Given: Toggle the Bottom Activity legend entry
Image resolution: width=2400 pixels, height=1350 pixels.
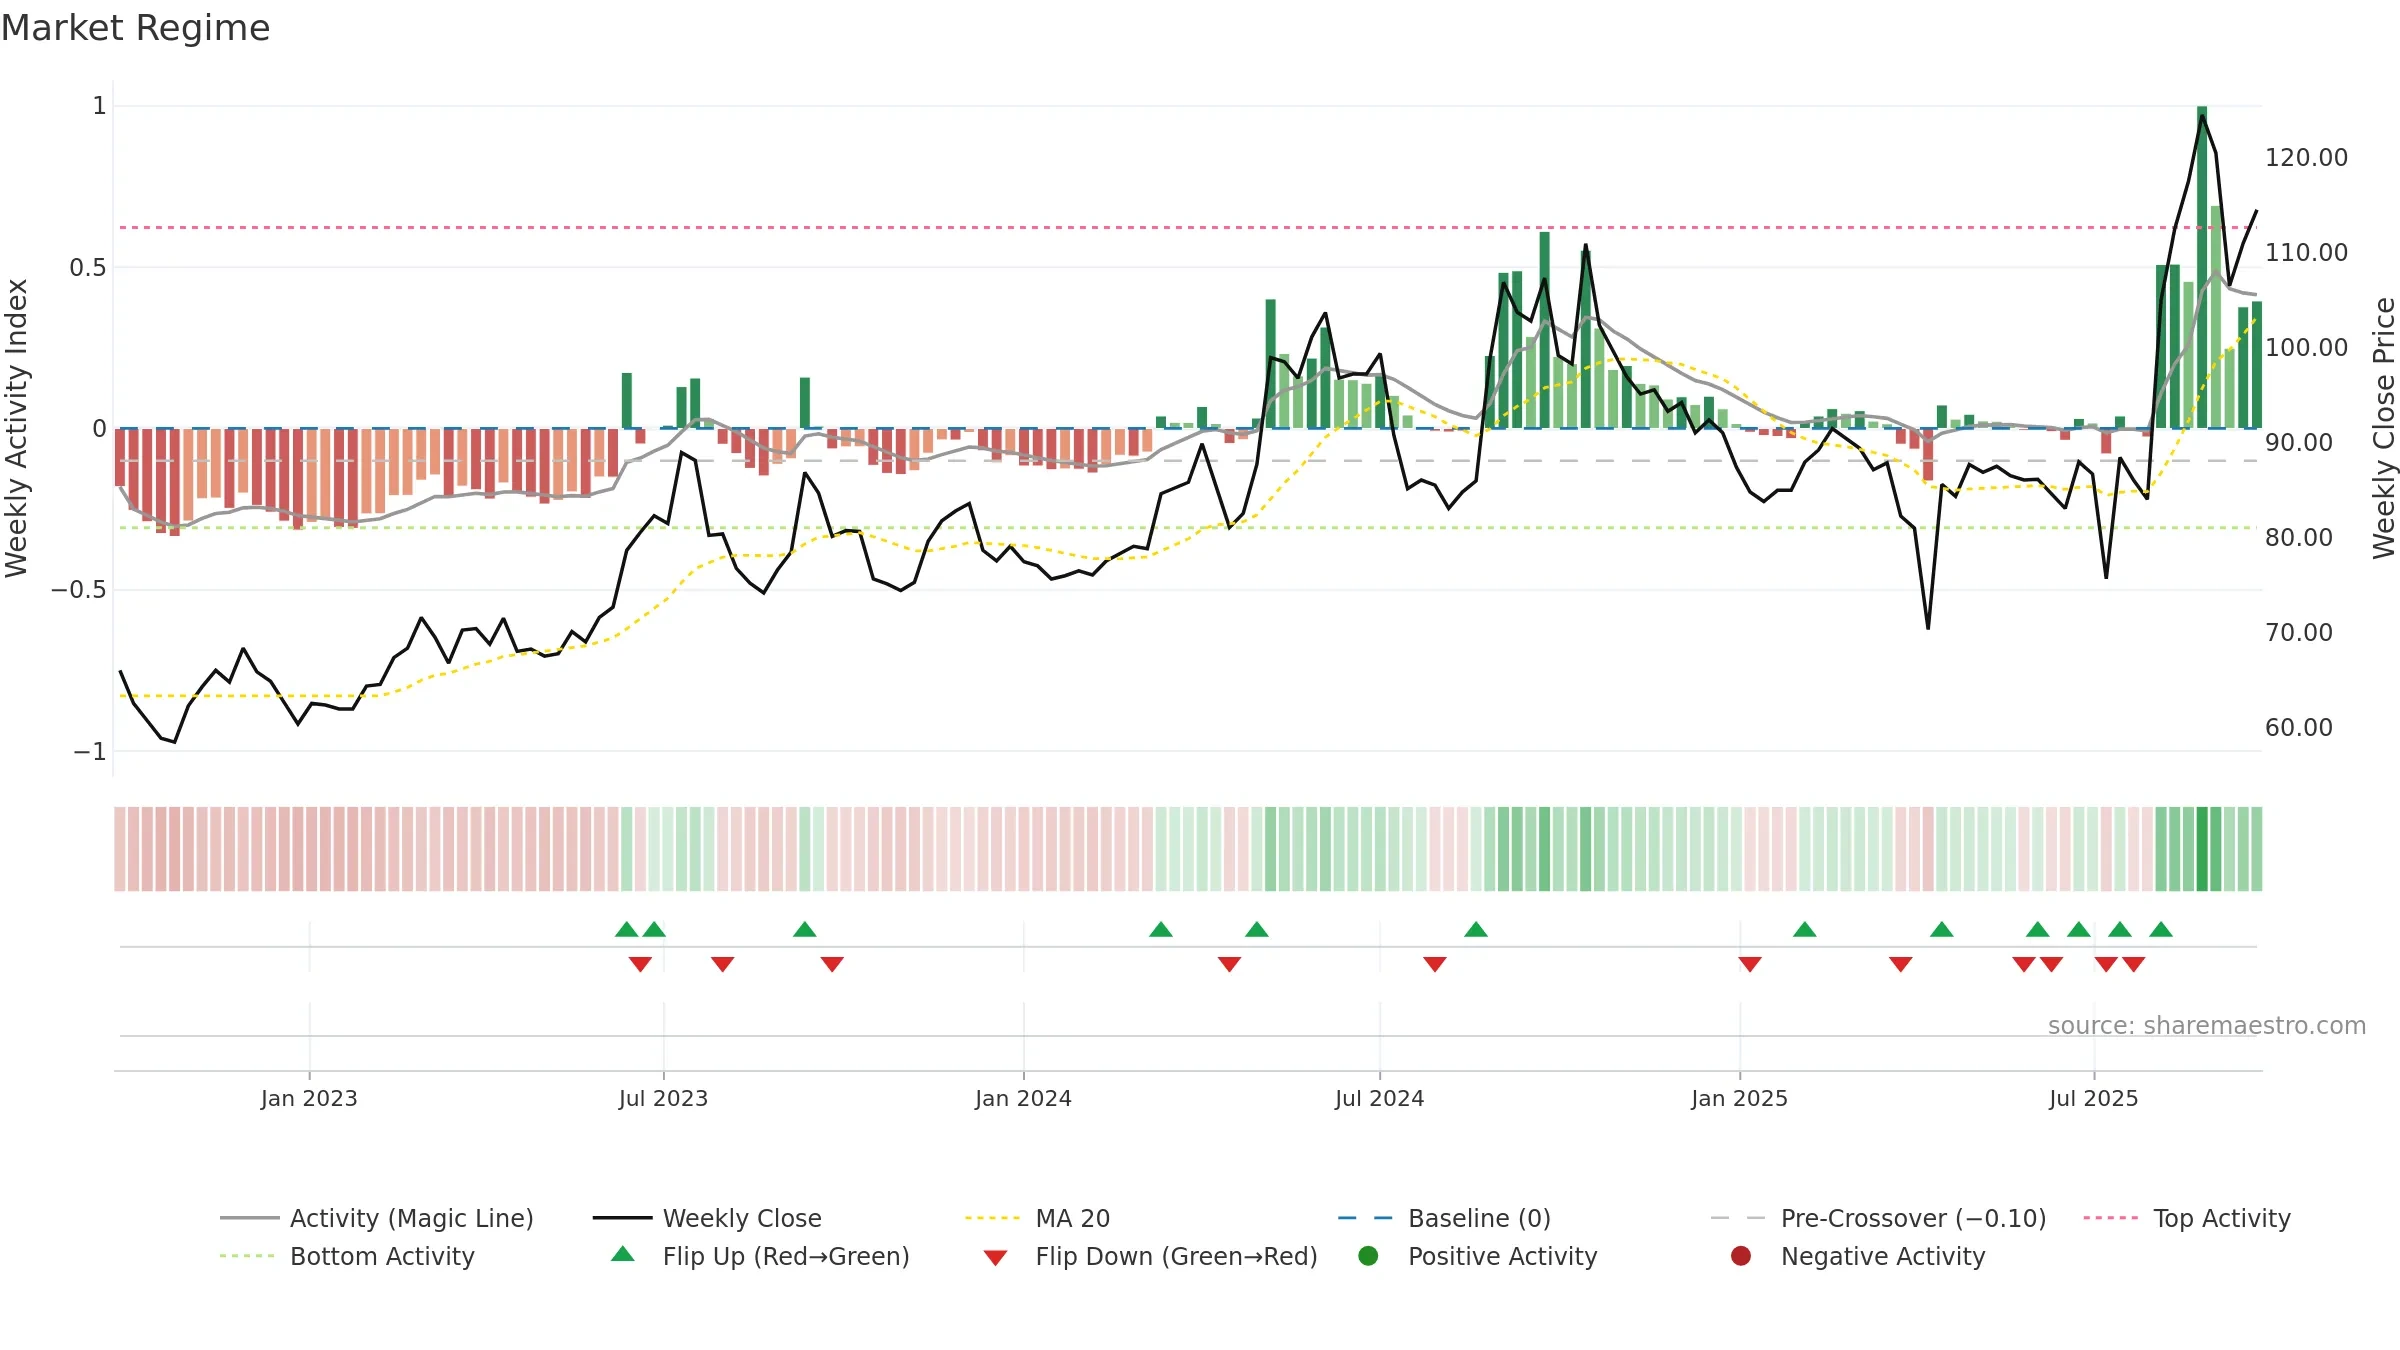Looking at the screenshot, I should click(x=347, y=1256).
